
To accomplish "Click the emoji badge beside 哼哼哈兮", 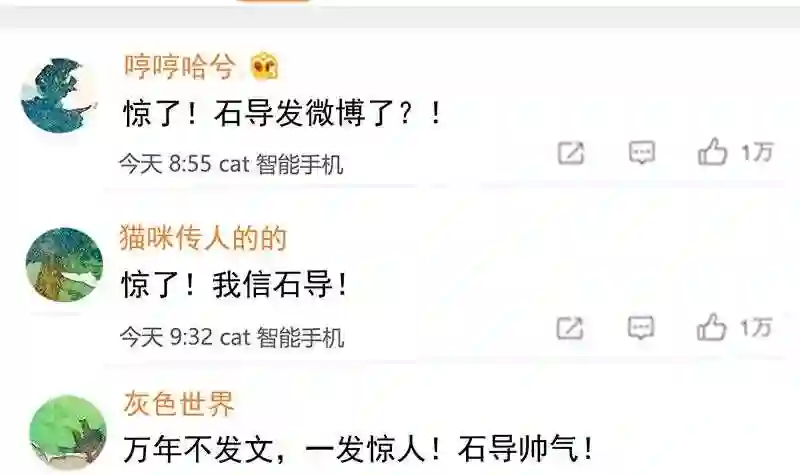I will [265, 66].
